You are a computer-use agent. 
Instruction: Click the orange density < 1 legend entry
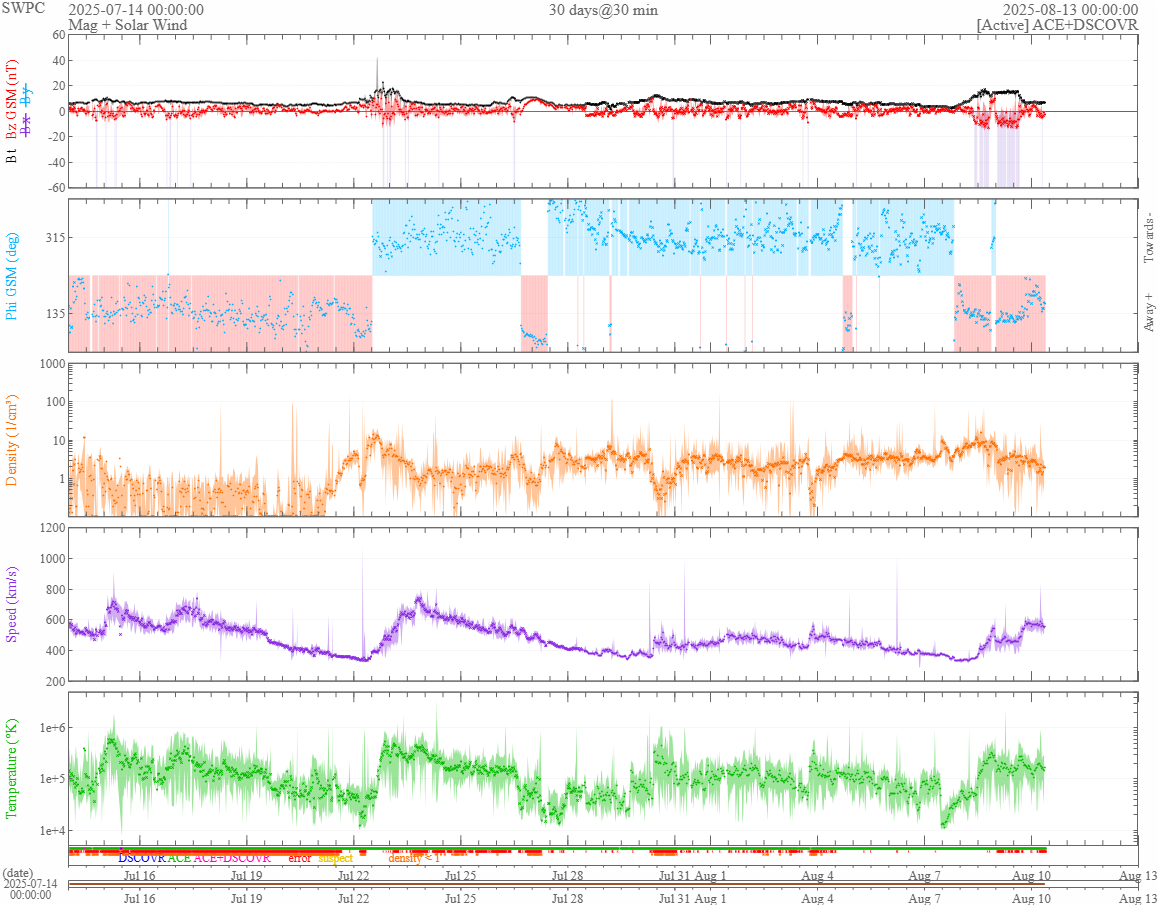pyautogui.click(x=414, y=858)
